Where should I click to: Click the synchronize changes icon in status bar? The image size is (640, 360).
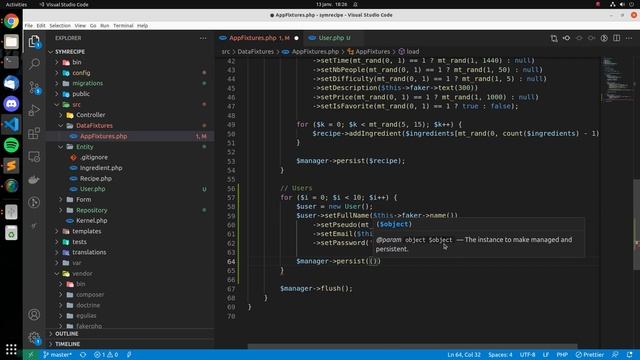[x=83, y=355]
